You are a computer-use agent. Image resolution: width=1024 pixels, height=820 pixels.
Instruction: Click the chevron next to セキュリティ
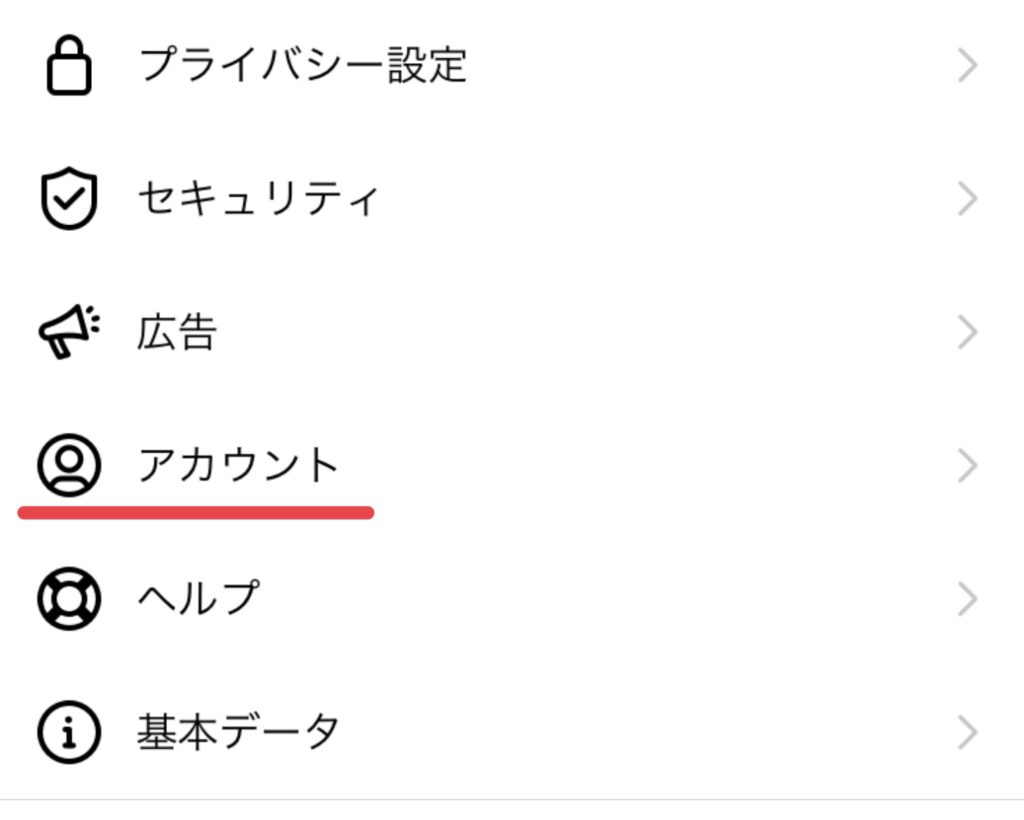pos(966,200)
